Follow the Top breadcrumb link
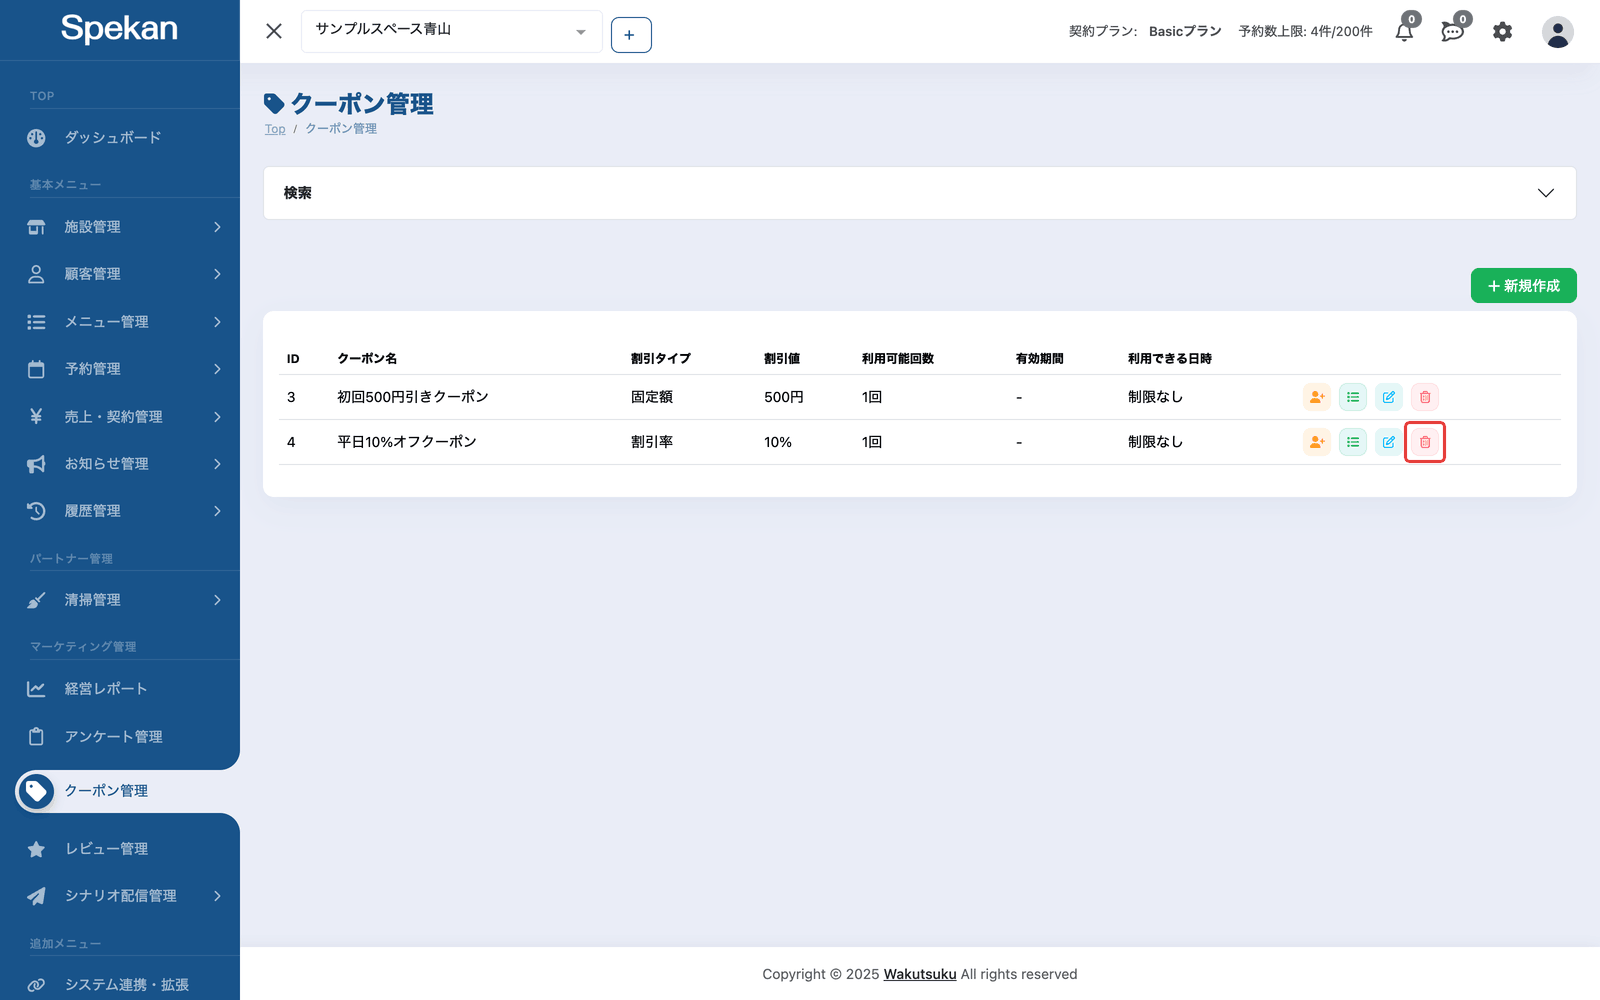Viewport: 1600px width, 1000px height. pyautogui.click(x=275, y=129)
